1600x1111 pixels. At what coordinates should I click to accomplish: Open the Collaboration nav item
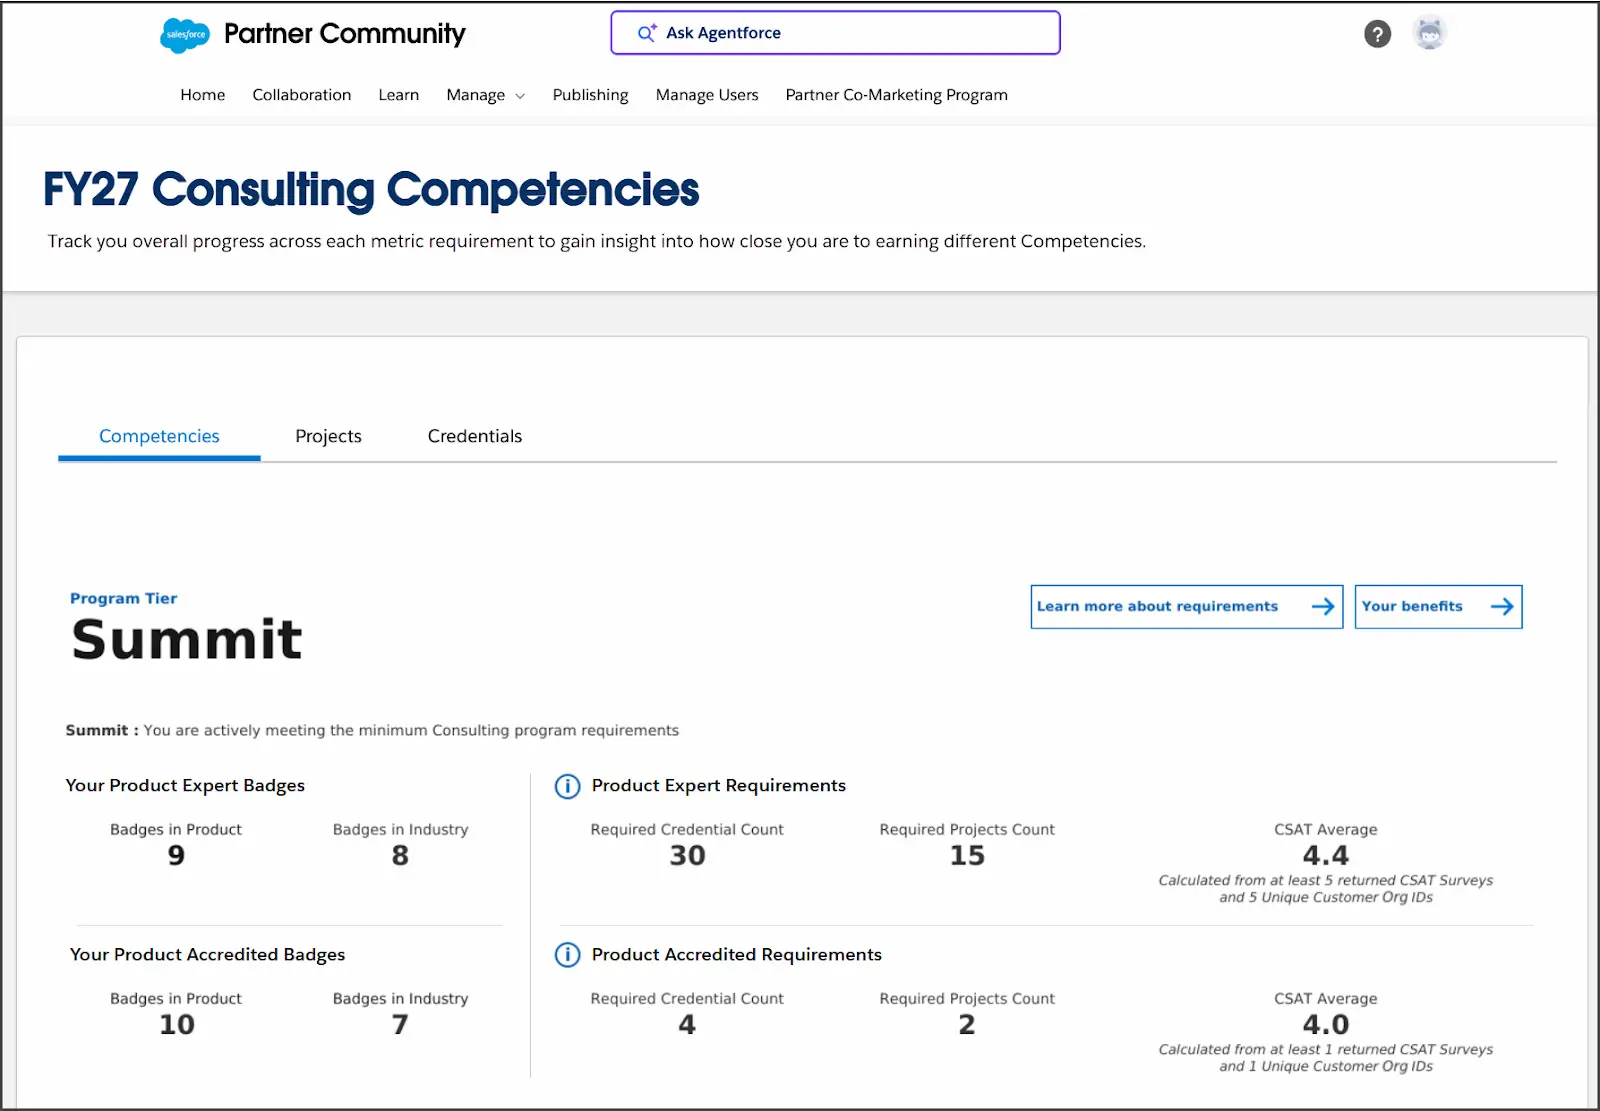pyautogui.click(x=302, y=95)
